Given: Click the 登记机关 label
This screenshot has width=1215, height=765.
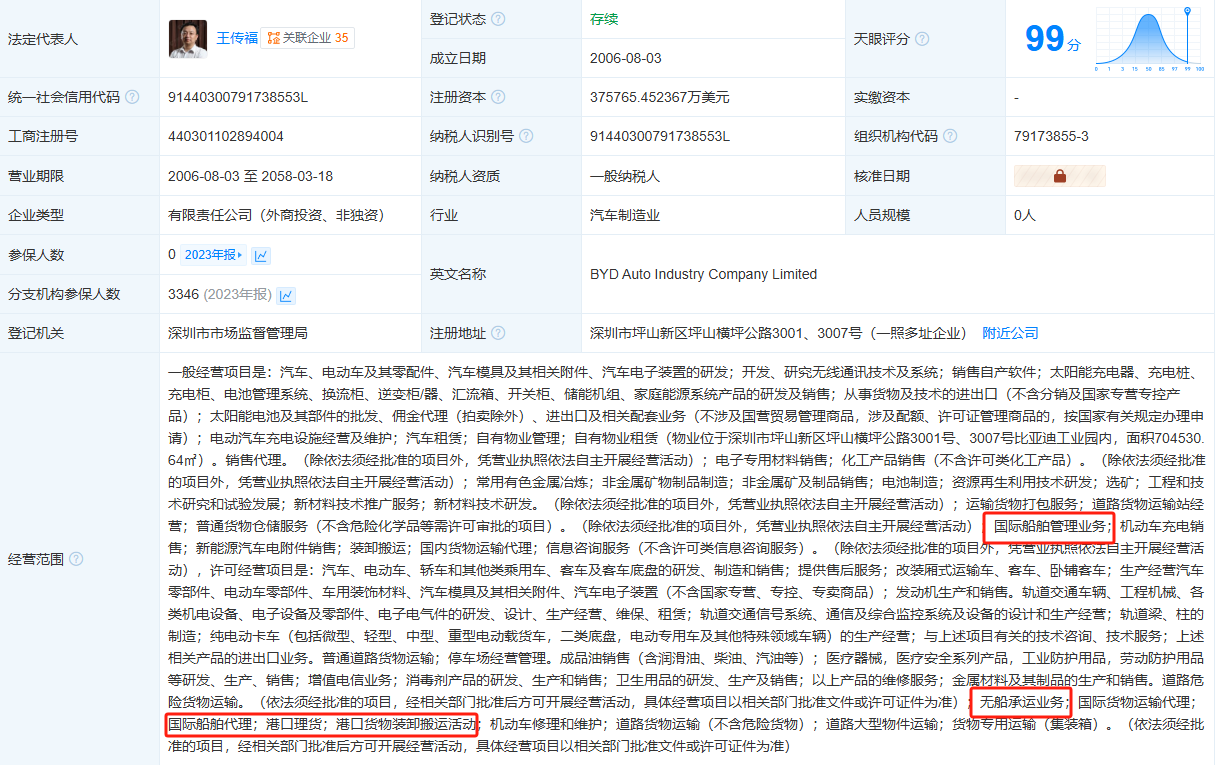Looking at the screenshot, I should tap(36, 333).
